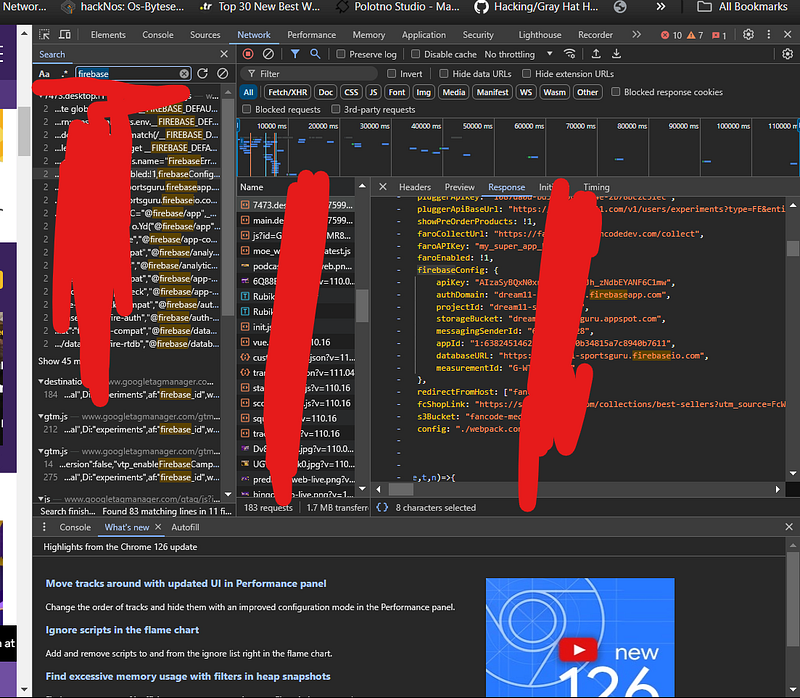Open DevTools settings gear icon

pyautogui.click(x=748, y=35)
